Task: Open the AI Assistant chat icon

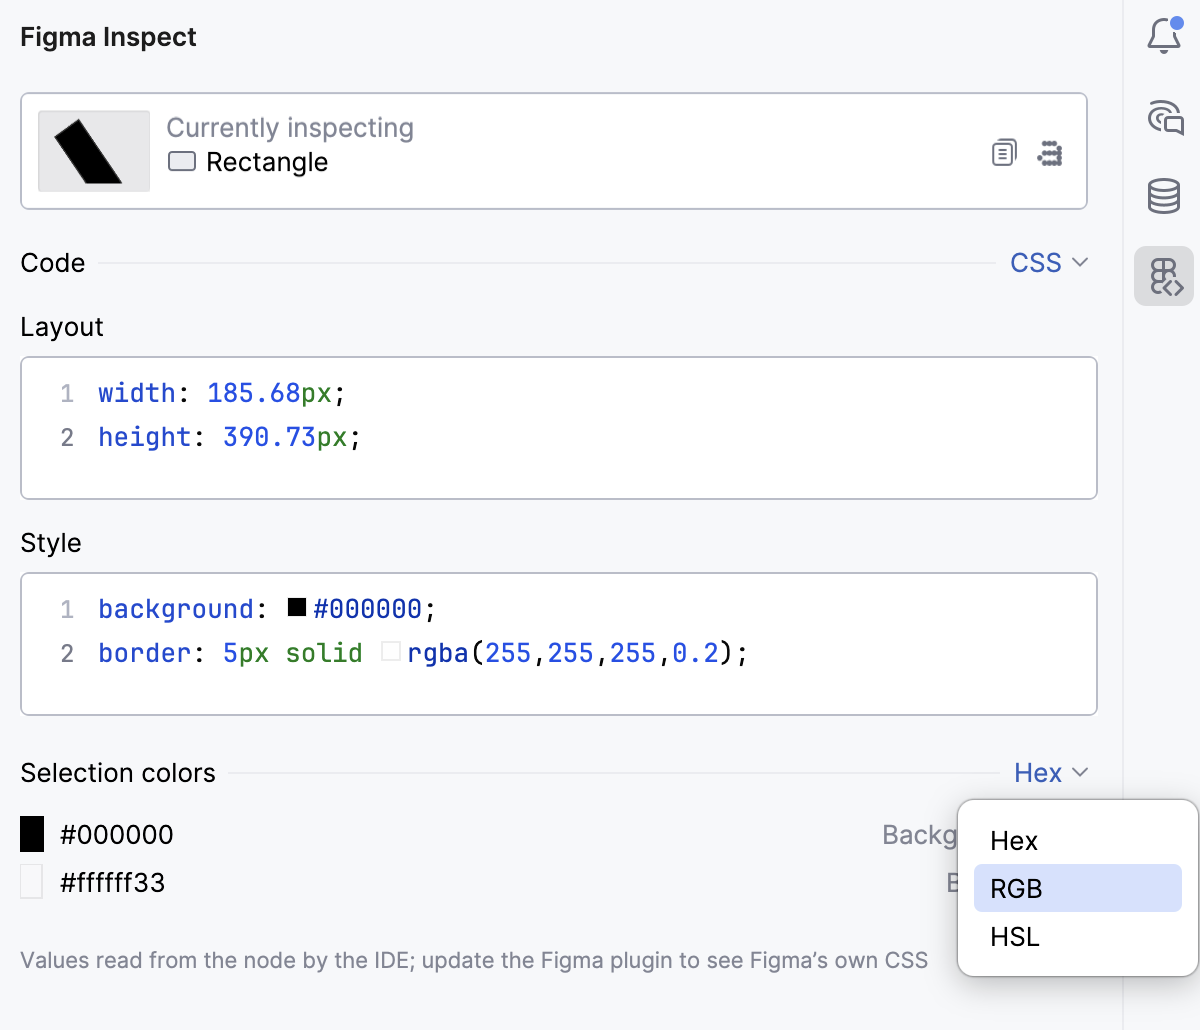Action: [x=1165, y=117]
